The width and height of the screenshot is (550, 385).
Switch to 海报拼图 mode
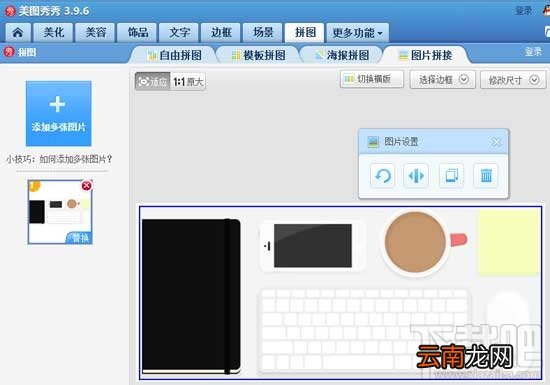tap(342, 55)
